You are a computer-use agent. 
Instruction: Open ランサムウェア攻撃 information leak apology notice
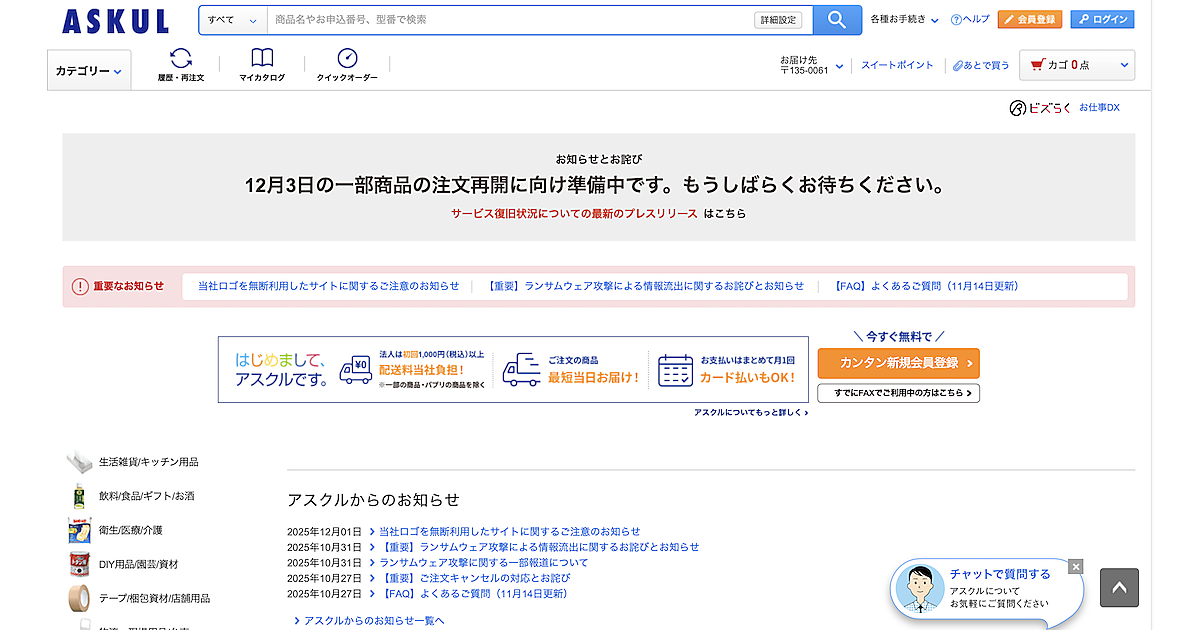644,286
